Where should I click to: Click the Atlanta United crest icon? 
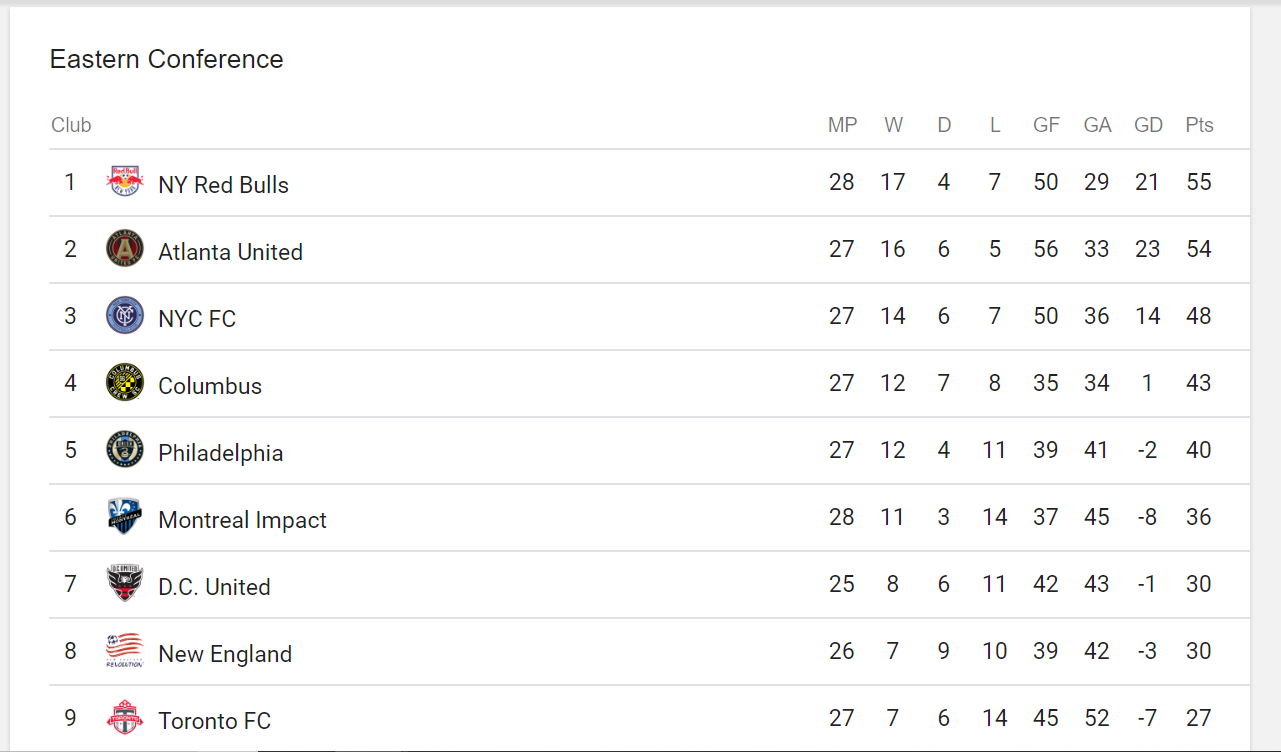pyautogui.click(x=125, y=249)
